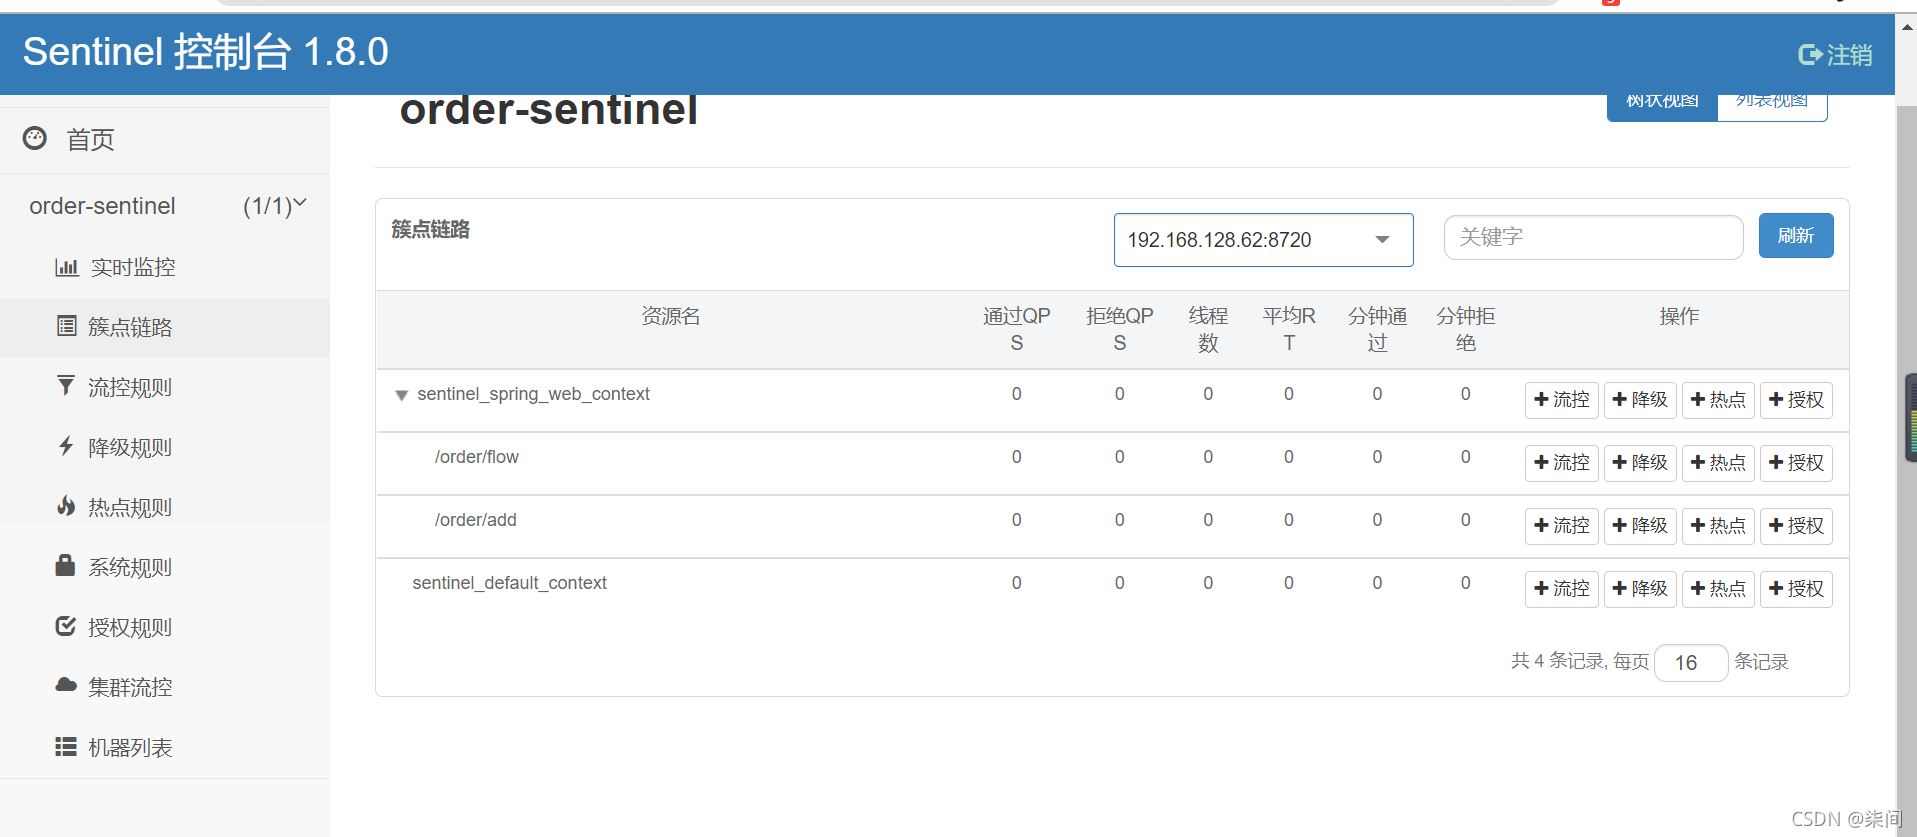Open 降级规则 menu entry
Viewport: 1917px width, 837px height.
[165, 447]
